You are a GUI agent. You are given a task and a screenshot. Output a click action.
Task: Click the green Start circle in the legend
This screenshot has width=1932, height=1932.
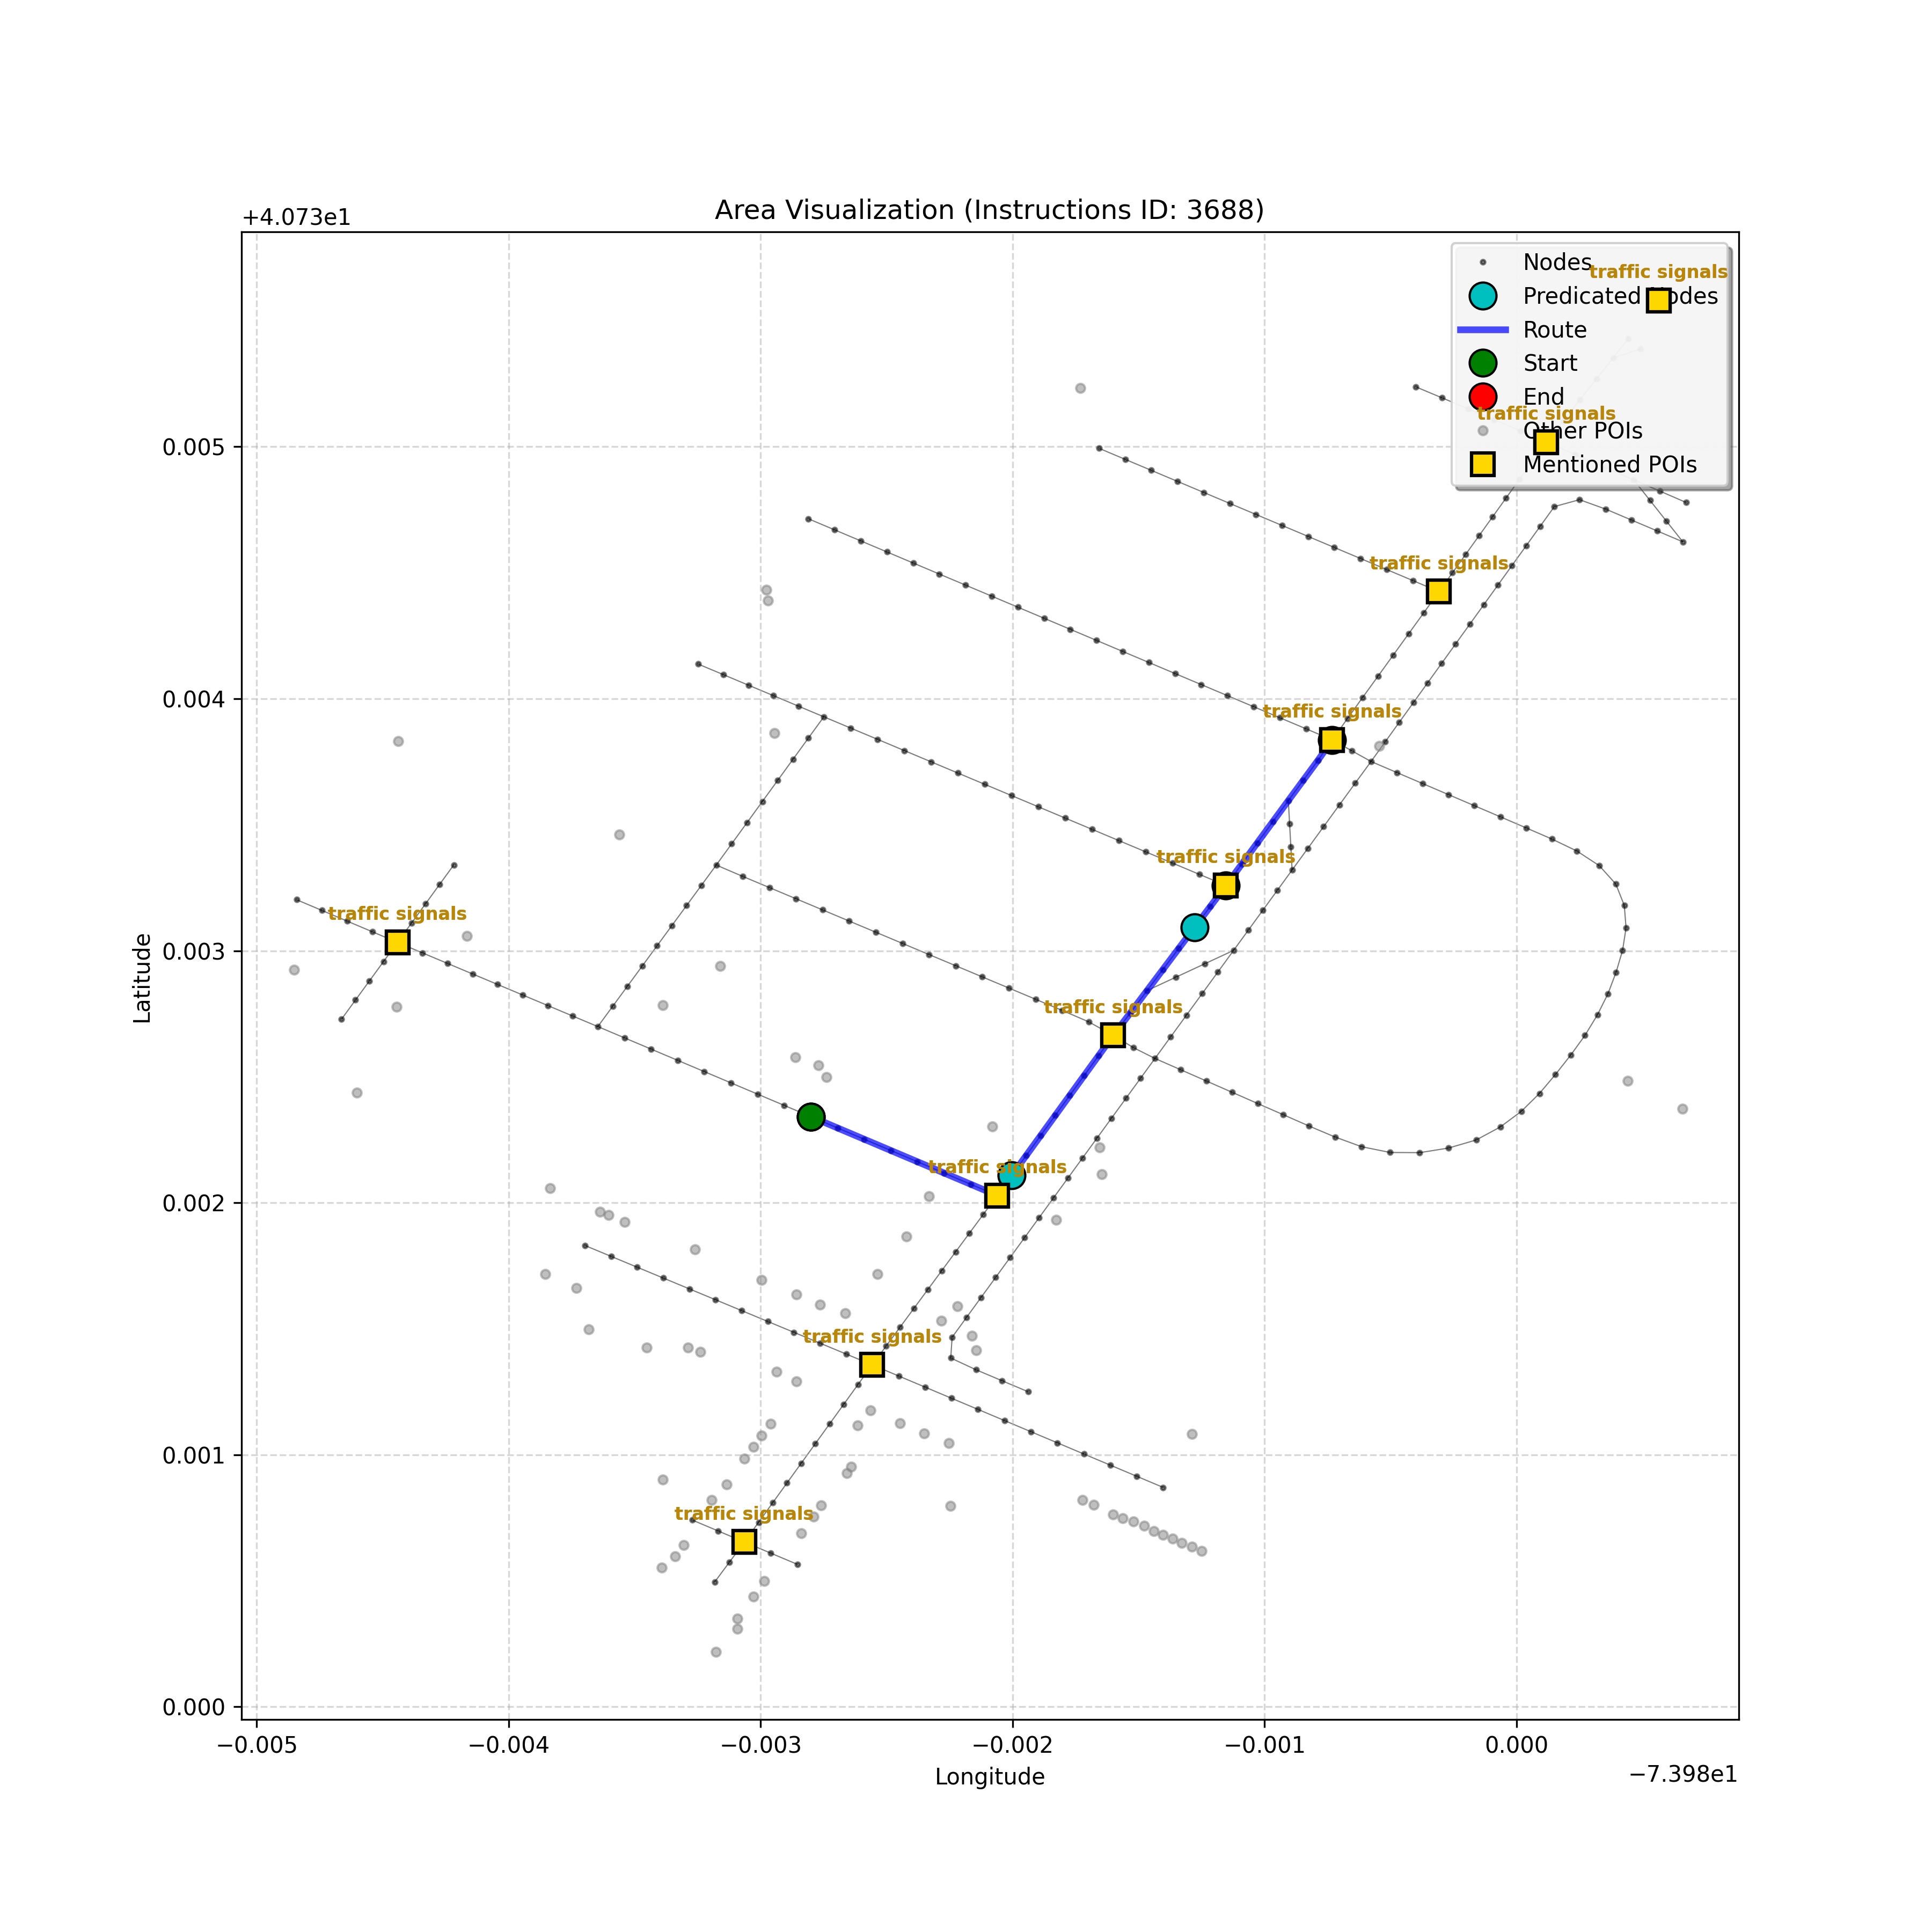1482,363
